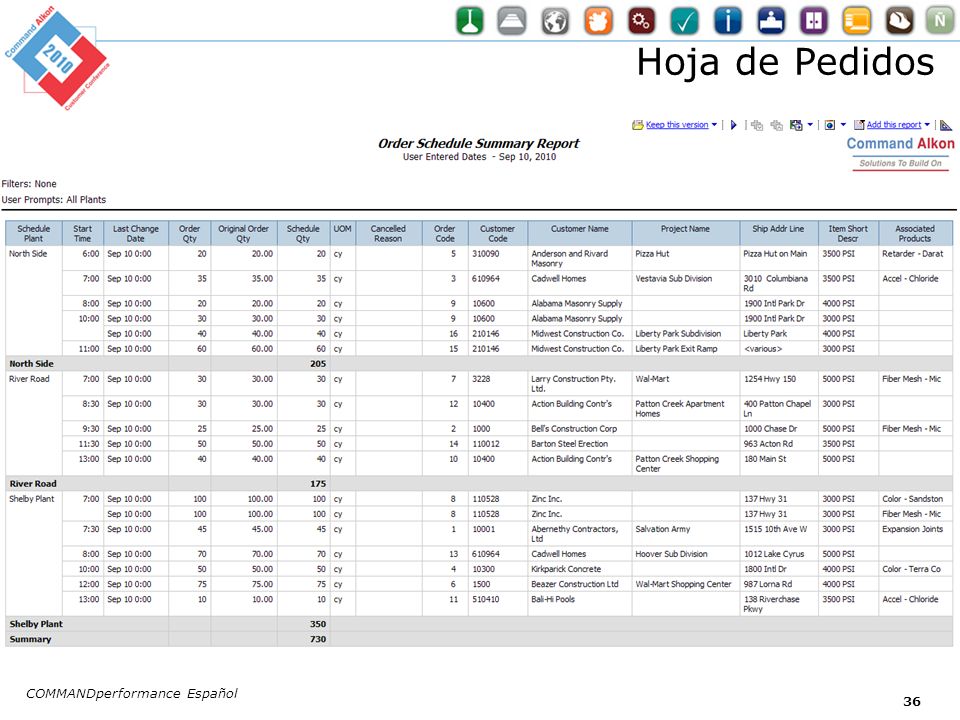Select the 'Anderson and Rivard Masonry' customer cell
This screenshot has width=960, height=720.
[579, 258]
